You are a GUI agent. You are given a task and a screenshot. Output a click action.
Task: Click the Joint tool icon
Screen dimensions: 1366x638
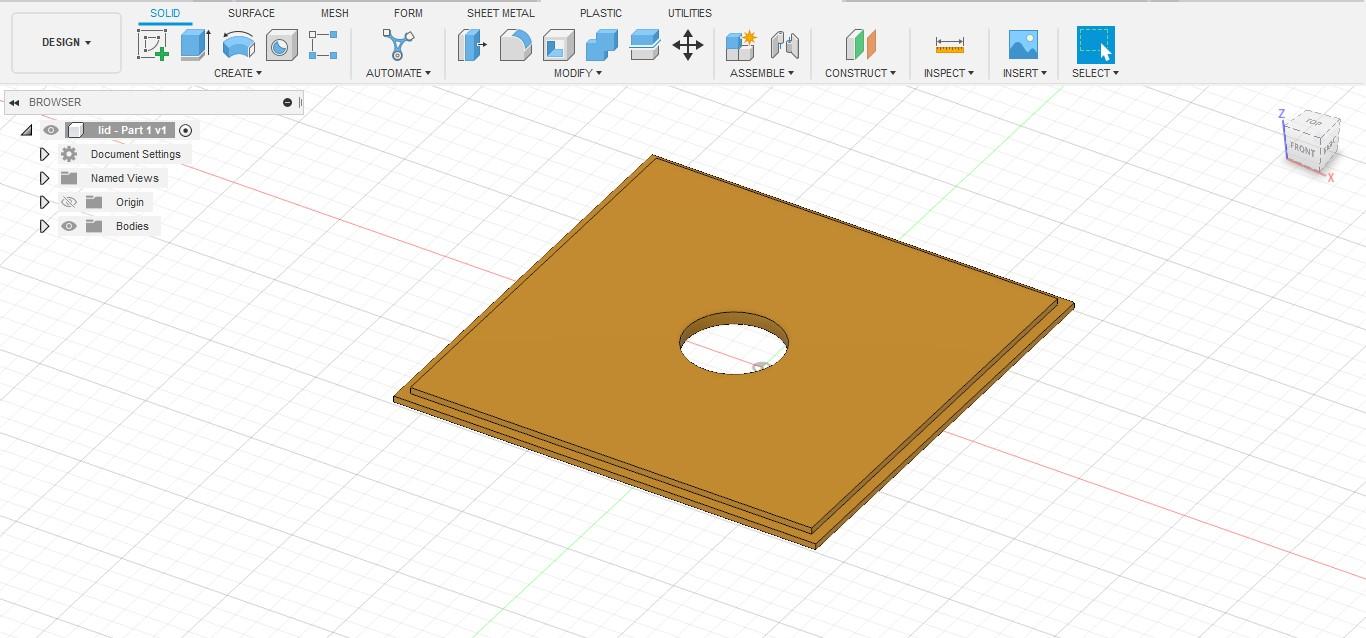784,45
